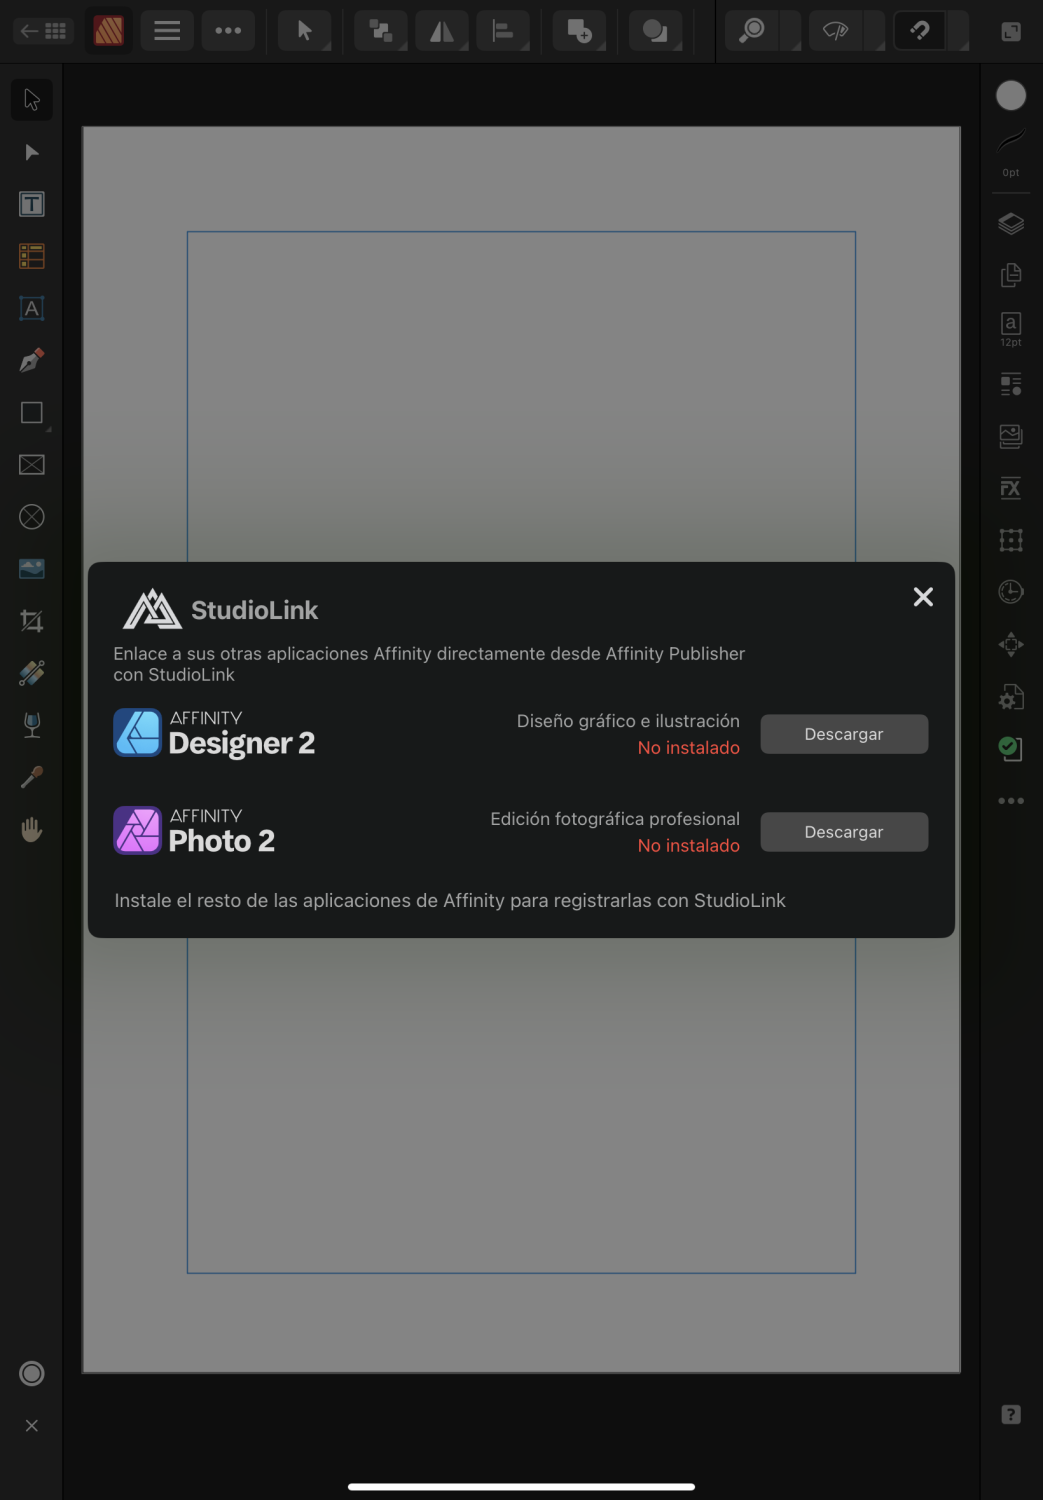Toggle snapping with the magnet icon

(919, 31)
